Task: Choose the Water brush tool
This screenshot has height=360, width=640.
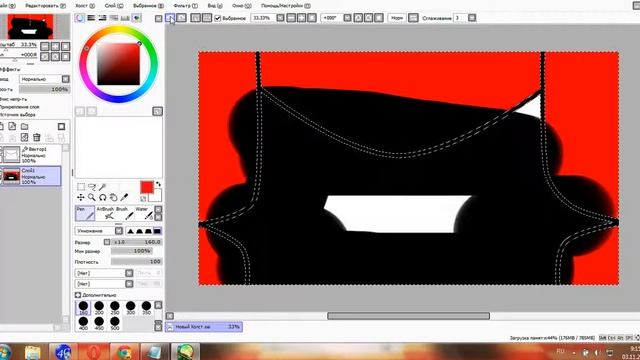Action: (144, 213)
